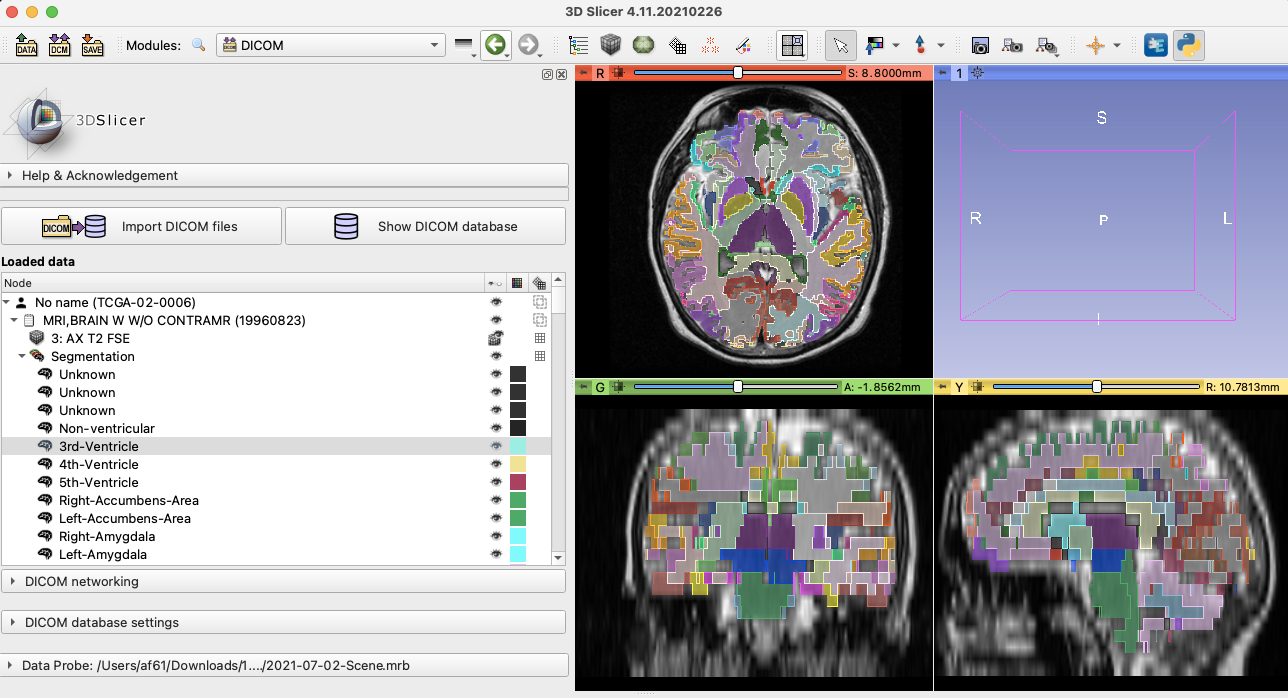Expand the Data Probe panel
The width and height of the screenshot is (1288, 698).
[285, 665]
